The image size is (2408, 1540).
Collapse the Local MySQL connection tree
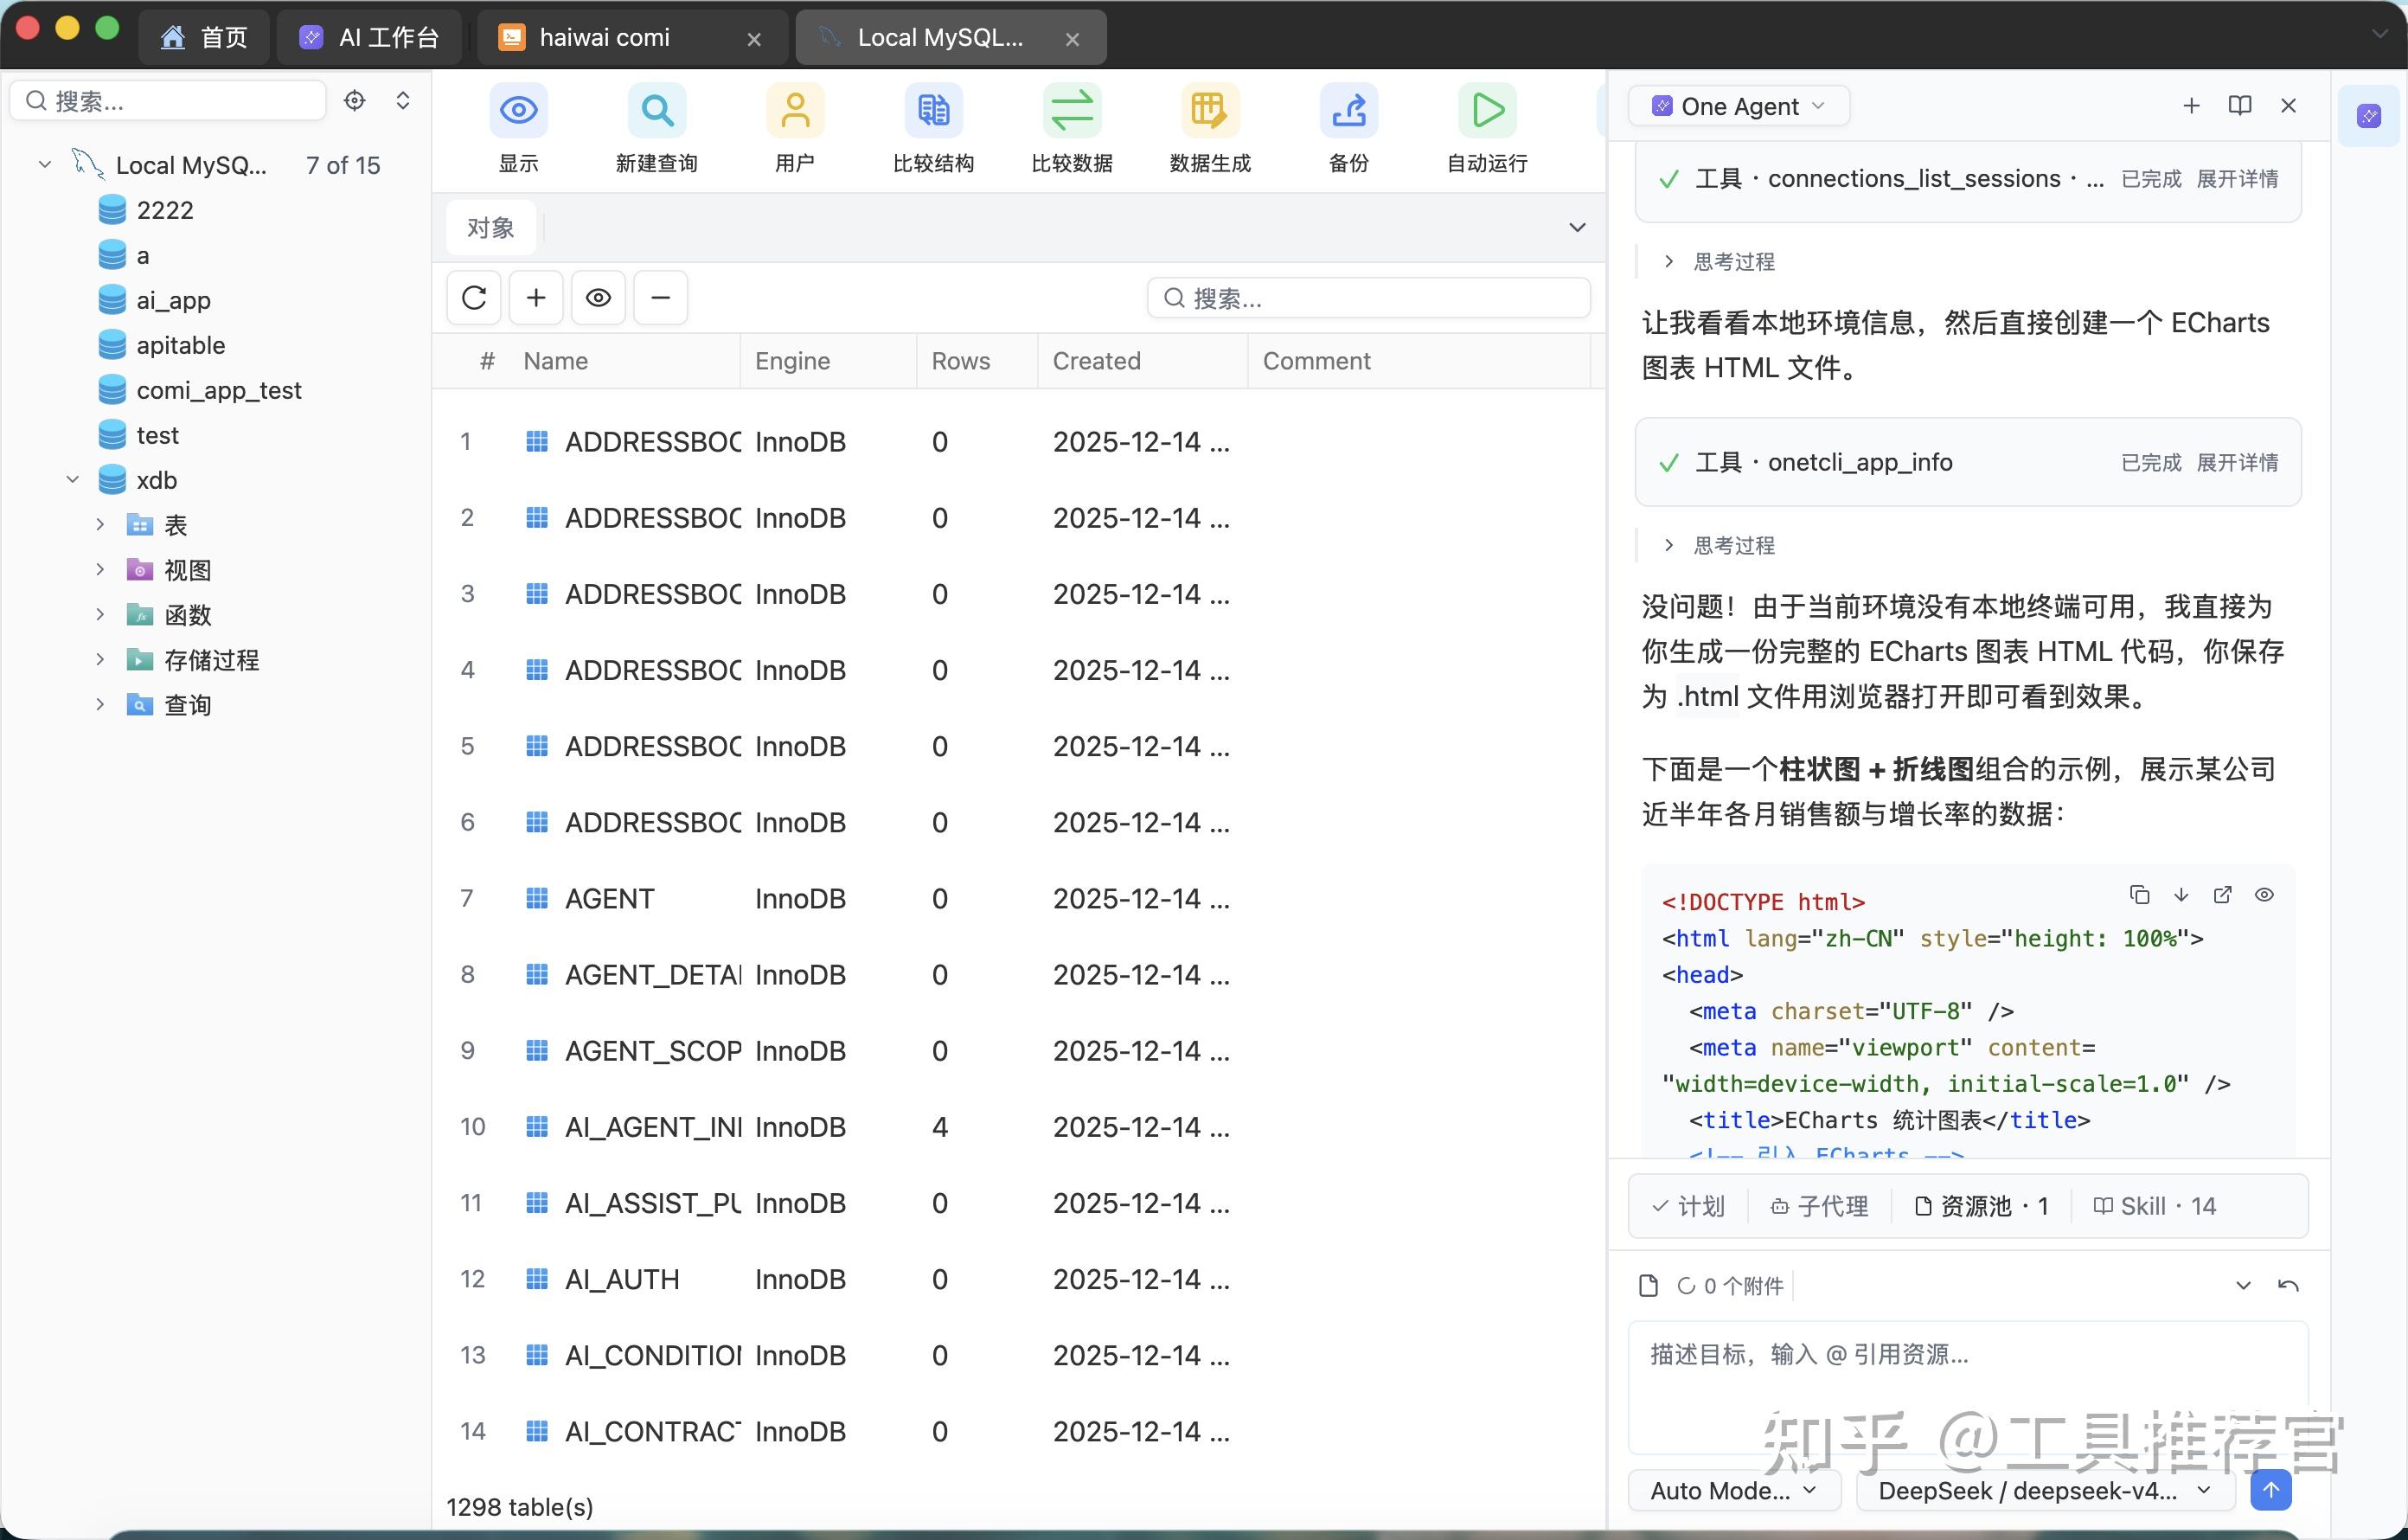pos(45,164)
